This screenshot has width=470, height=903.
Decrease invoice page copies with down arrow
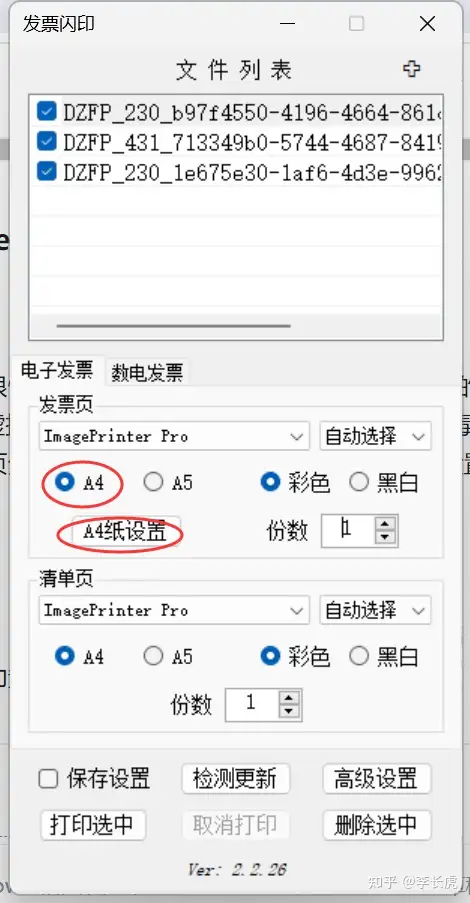[385, 537]
